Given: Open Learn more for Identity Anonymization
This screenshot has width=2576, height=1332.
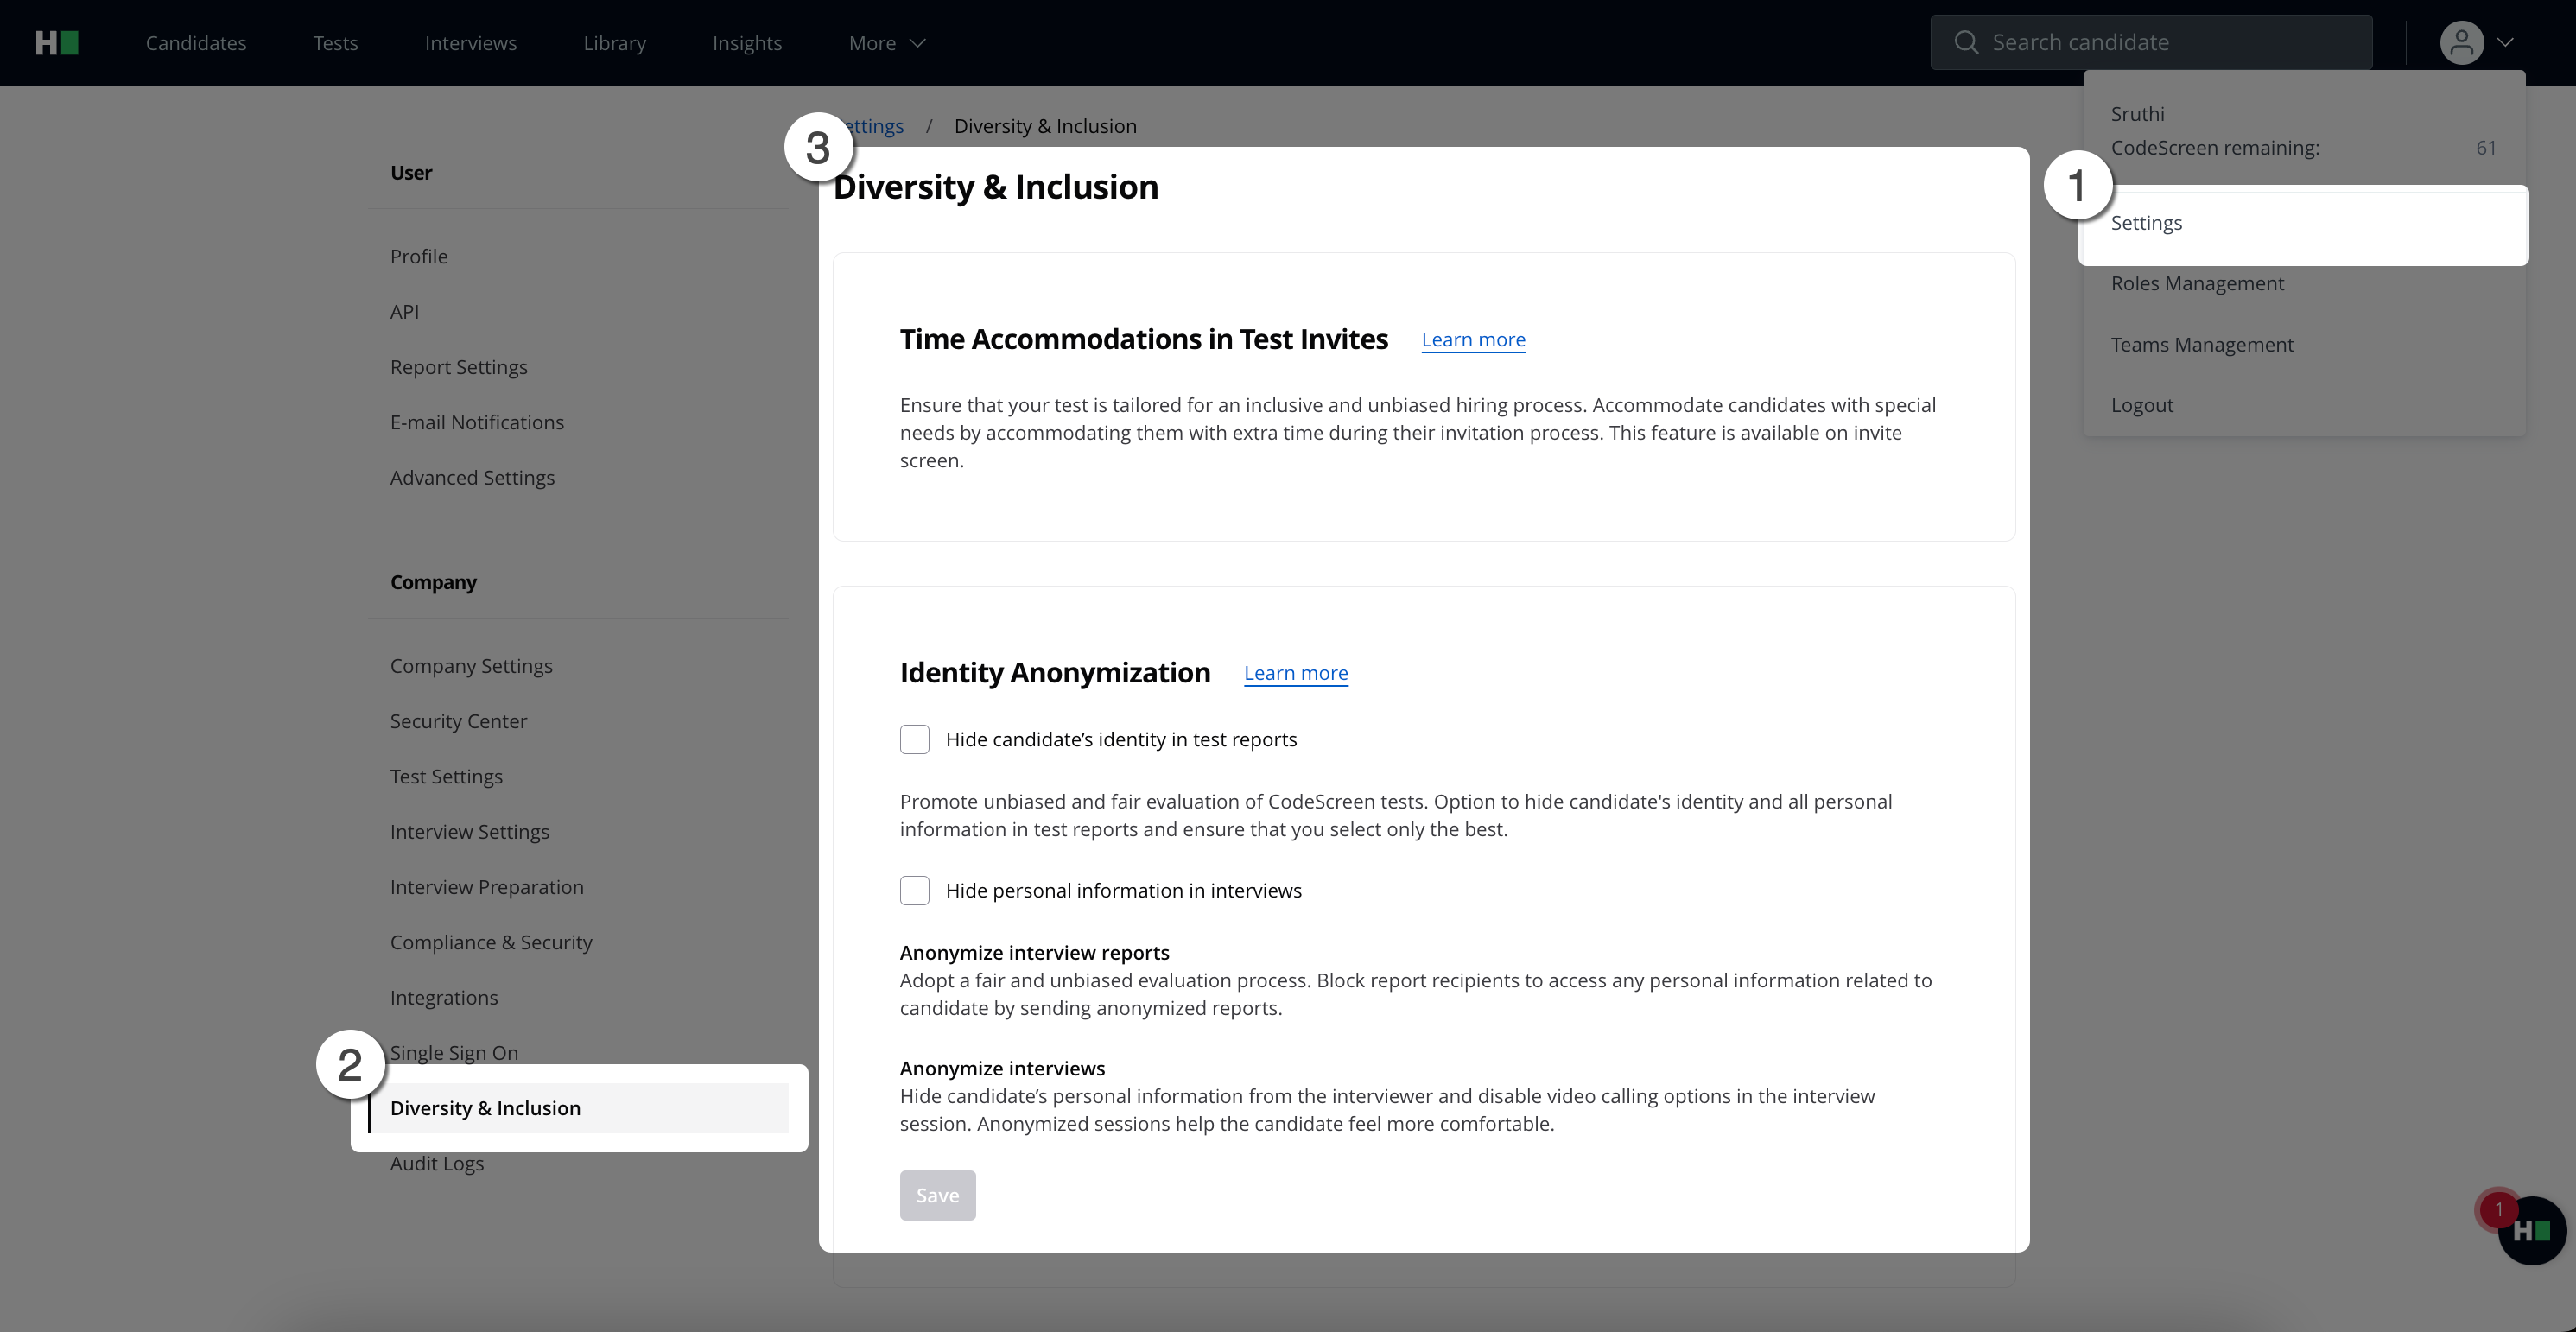Looking at the screenshot, I should tap(1295, 674).
